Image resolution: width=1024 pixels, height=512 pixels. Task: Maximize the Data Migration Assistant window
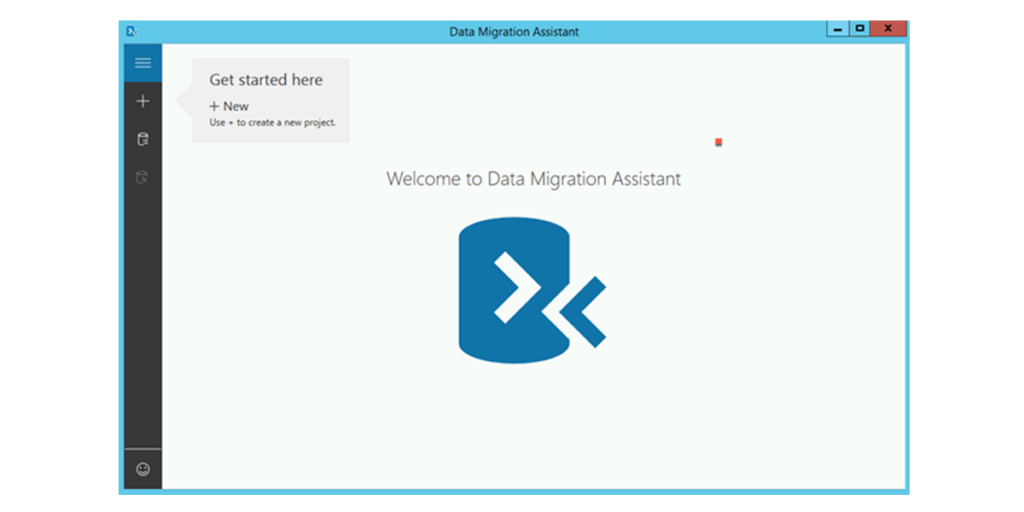860,29
